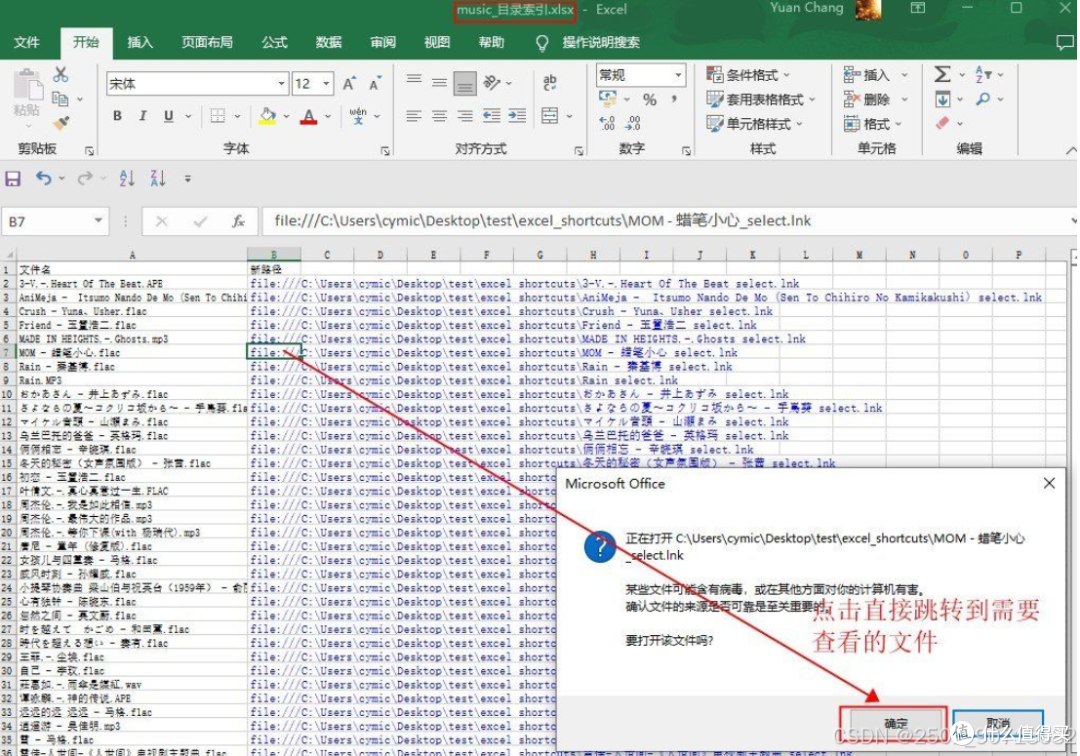
Task: Apply comma style format
Action: tap(674, 100)
